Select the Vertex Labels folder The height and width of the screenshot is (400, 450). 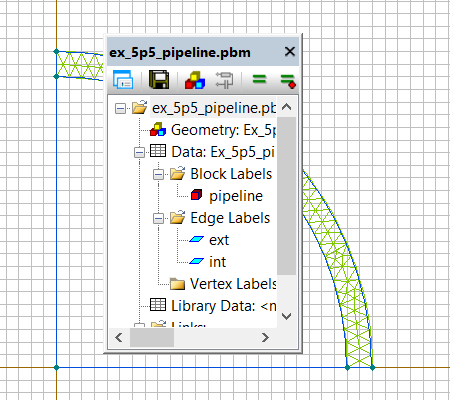click(233, 284)
